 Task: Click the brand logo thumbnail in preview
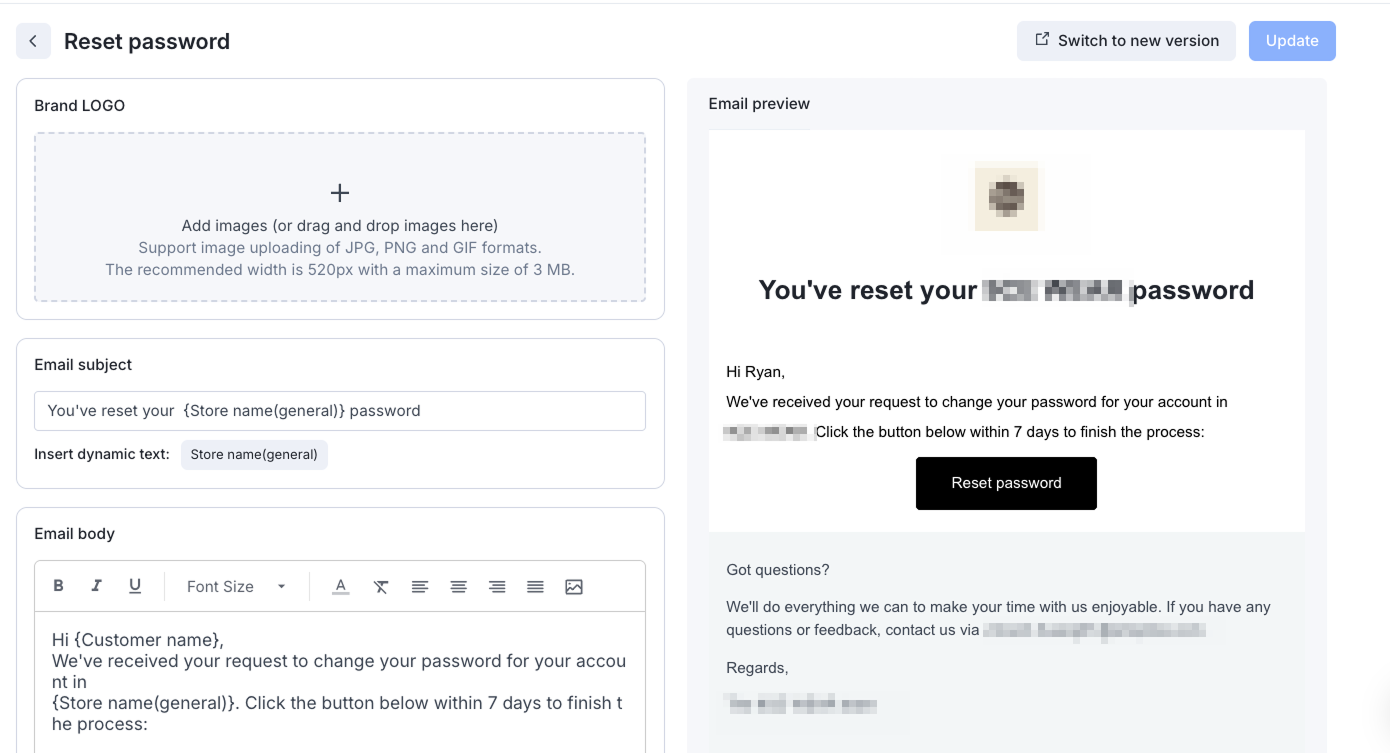1007,197
